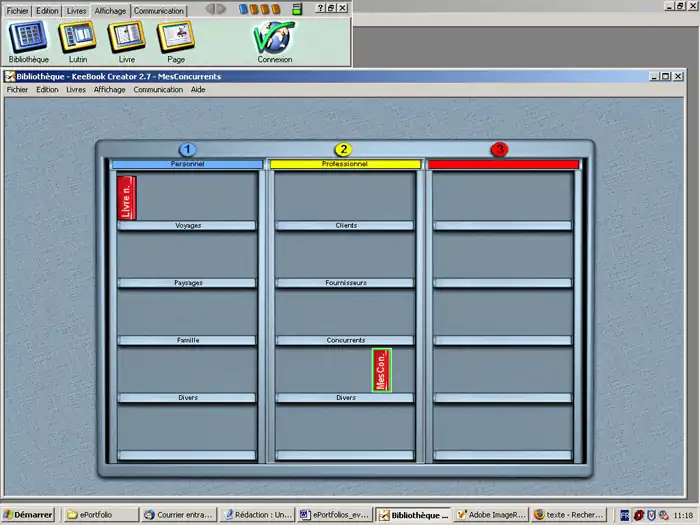Switch to the Livres tab
The height and width of the screenshot is (525, 700).
click(x=76, y=10)
